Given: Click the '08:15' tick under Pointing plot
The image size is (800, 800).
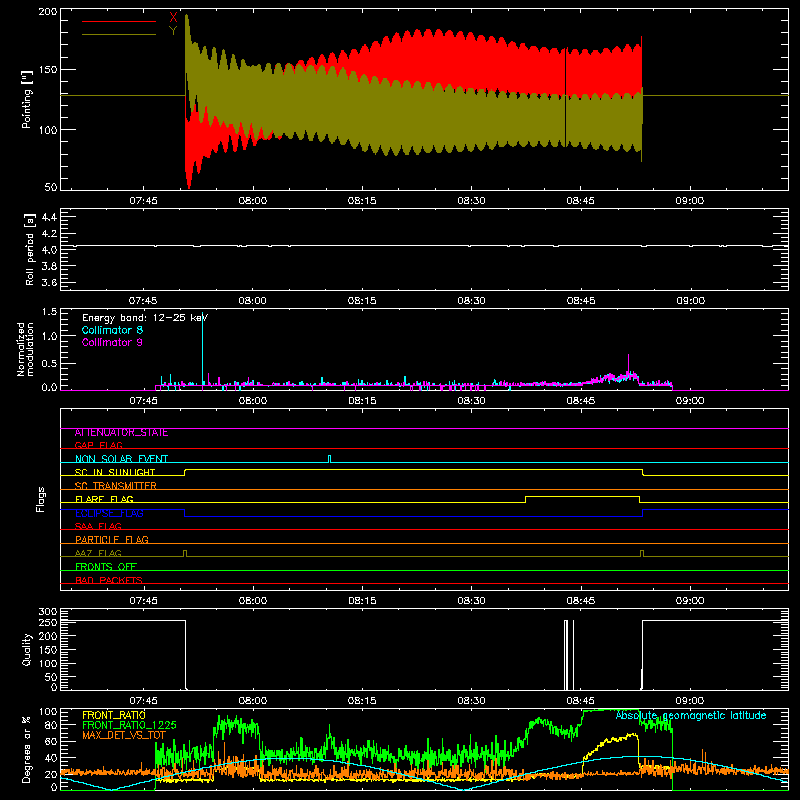Looking at the screenshot, I should pos(362,201).
